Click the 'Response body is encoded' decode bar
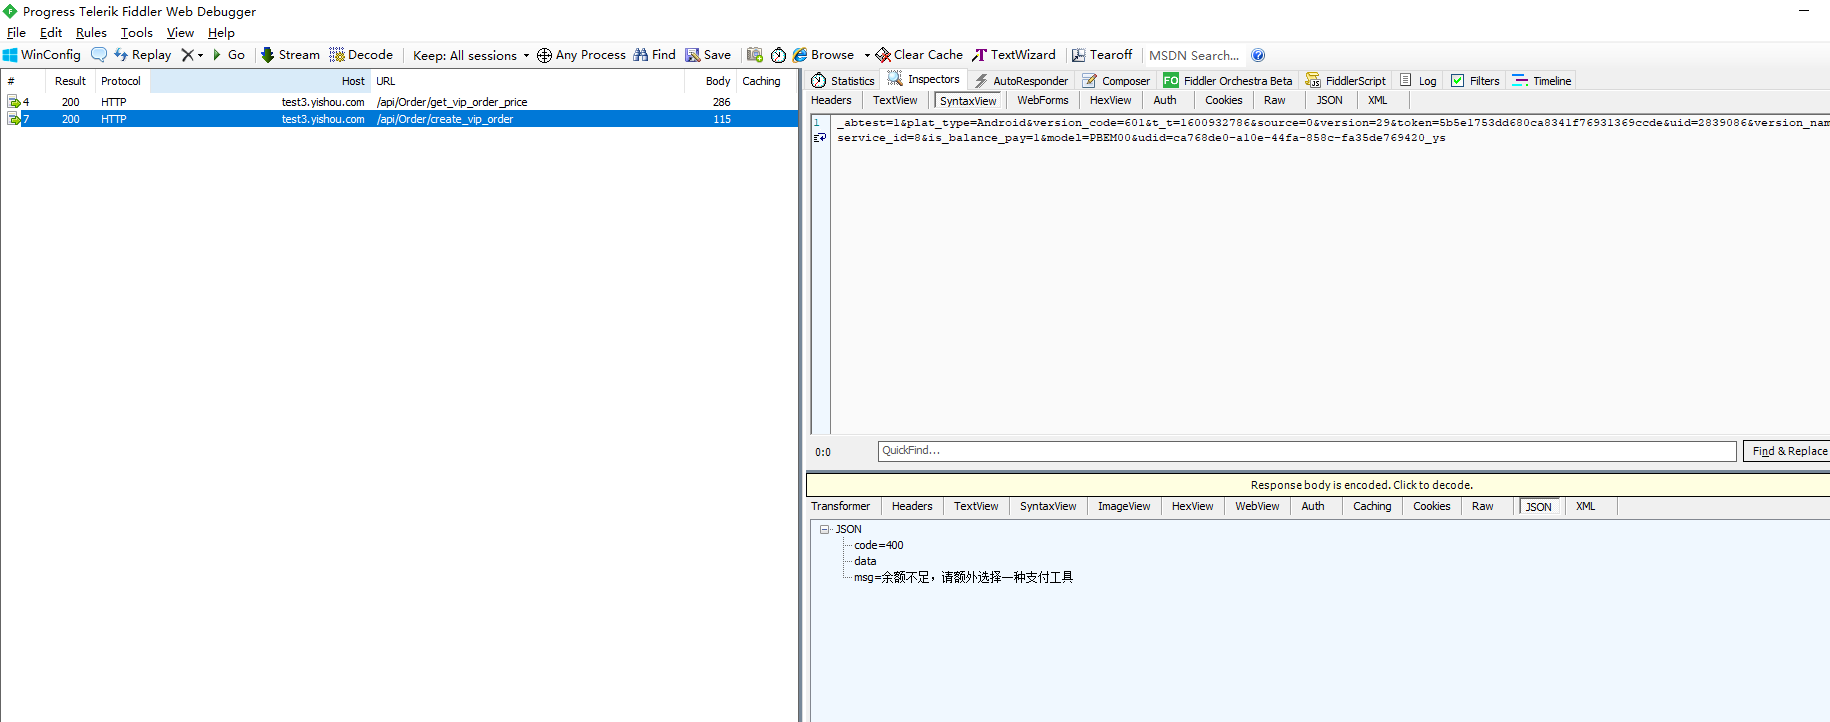The height and width of the screenshot is (722, 1830). 1318,485
